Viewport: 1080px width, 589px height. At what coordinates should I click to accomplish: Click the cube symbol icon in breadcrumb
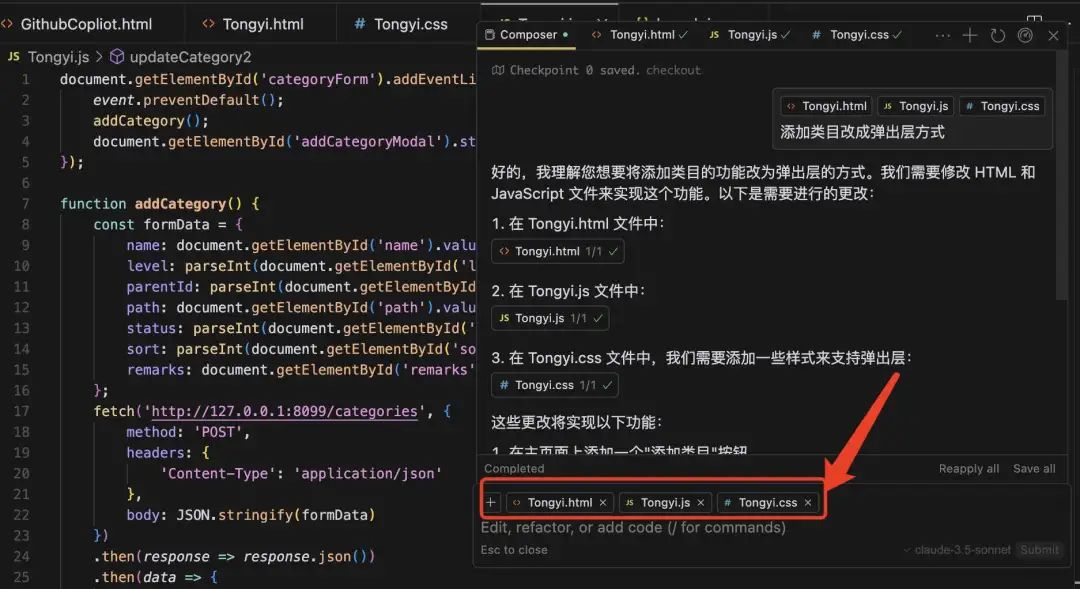[x=117, y=56]
